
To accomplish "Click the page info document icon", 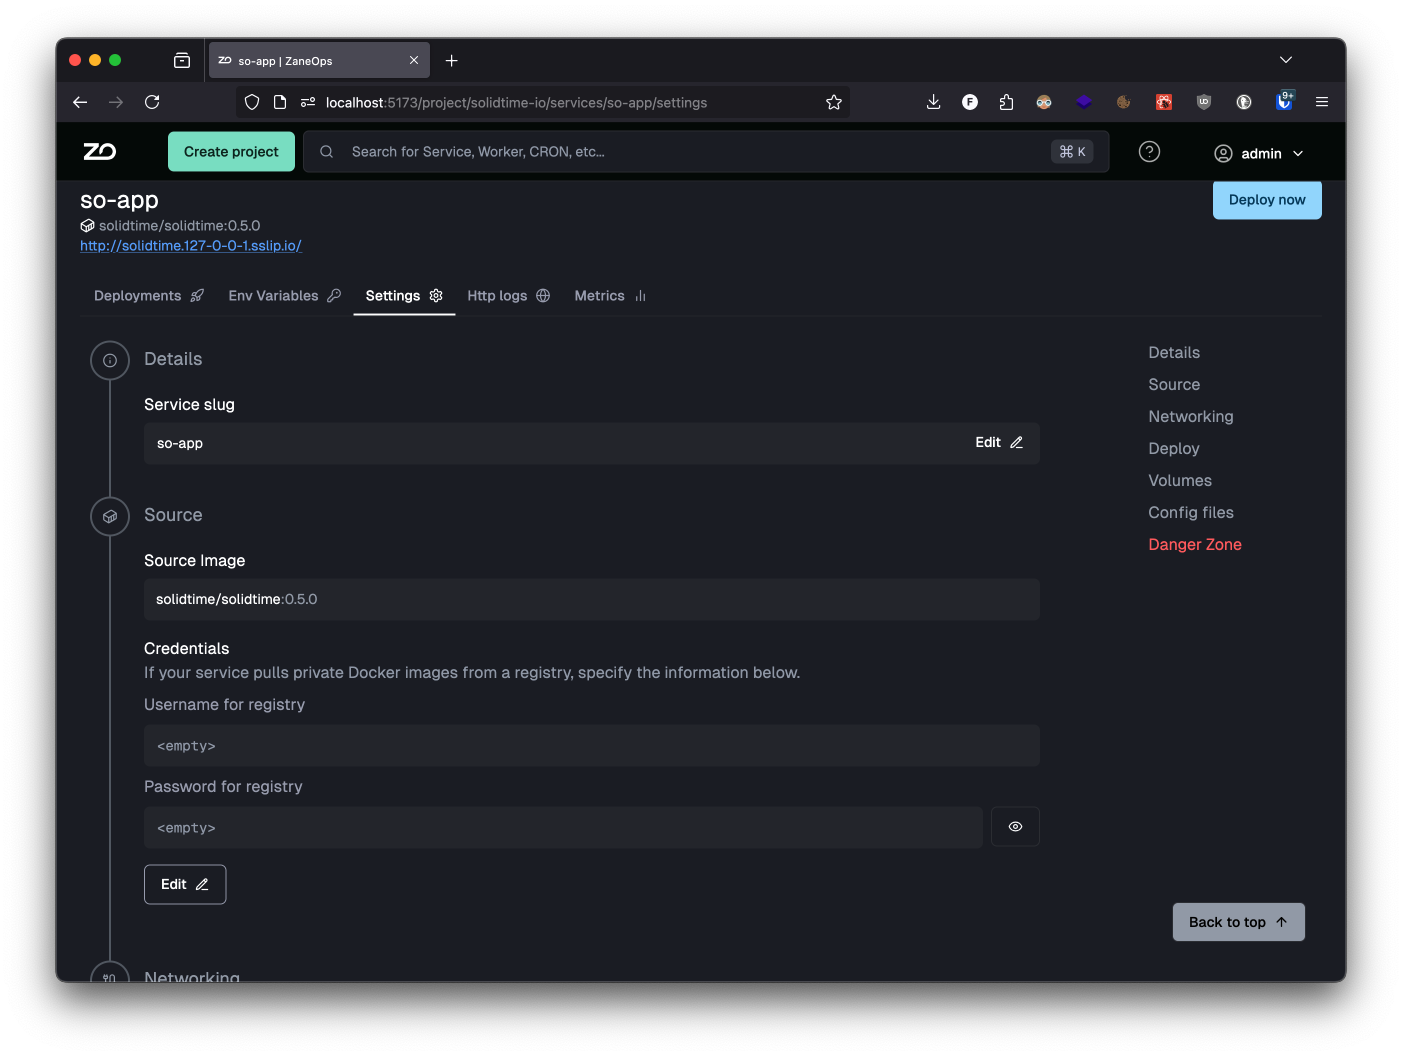I will click(280, 102).
